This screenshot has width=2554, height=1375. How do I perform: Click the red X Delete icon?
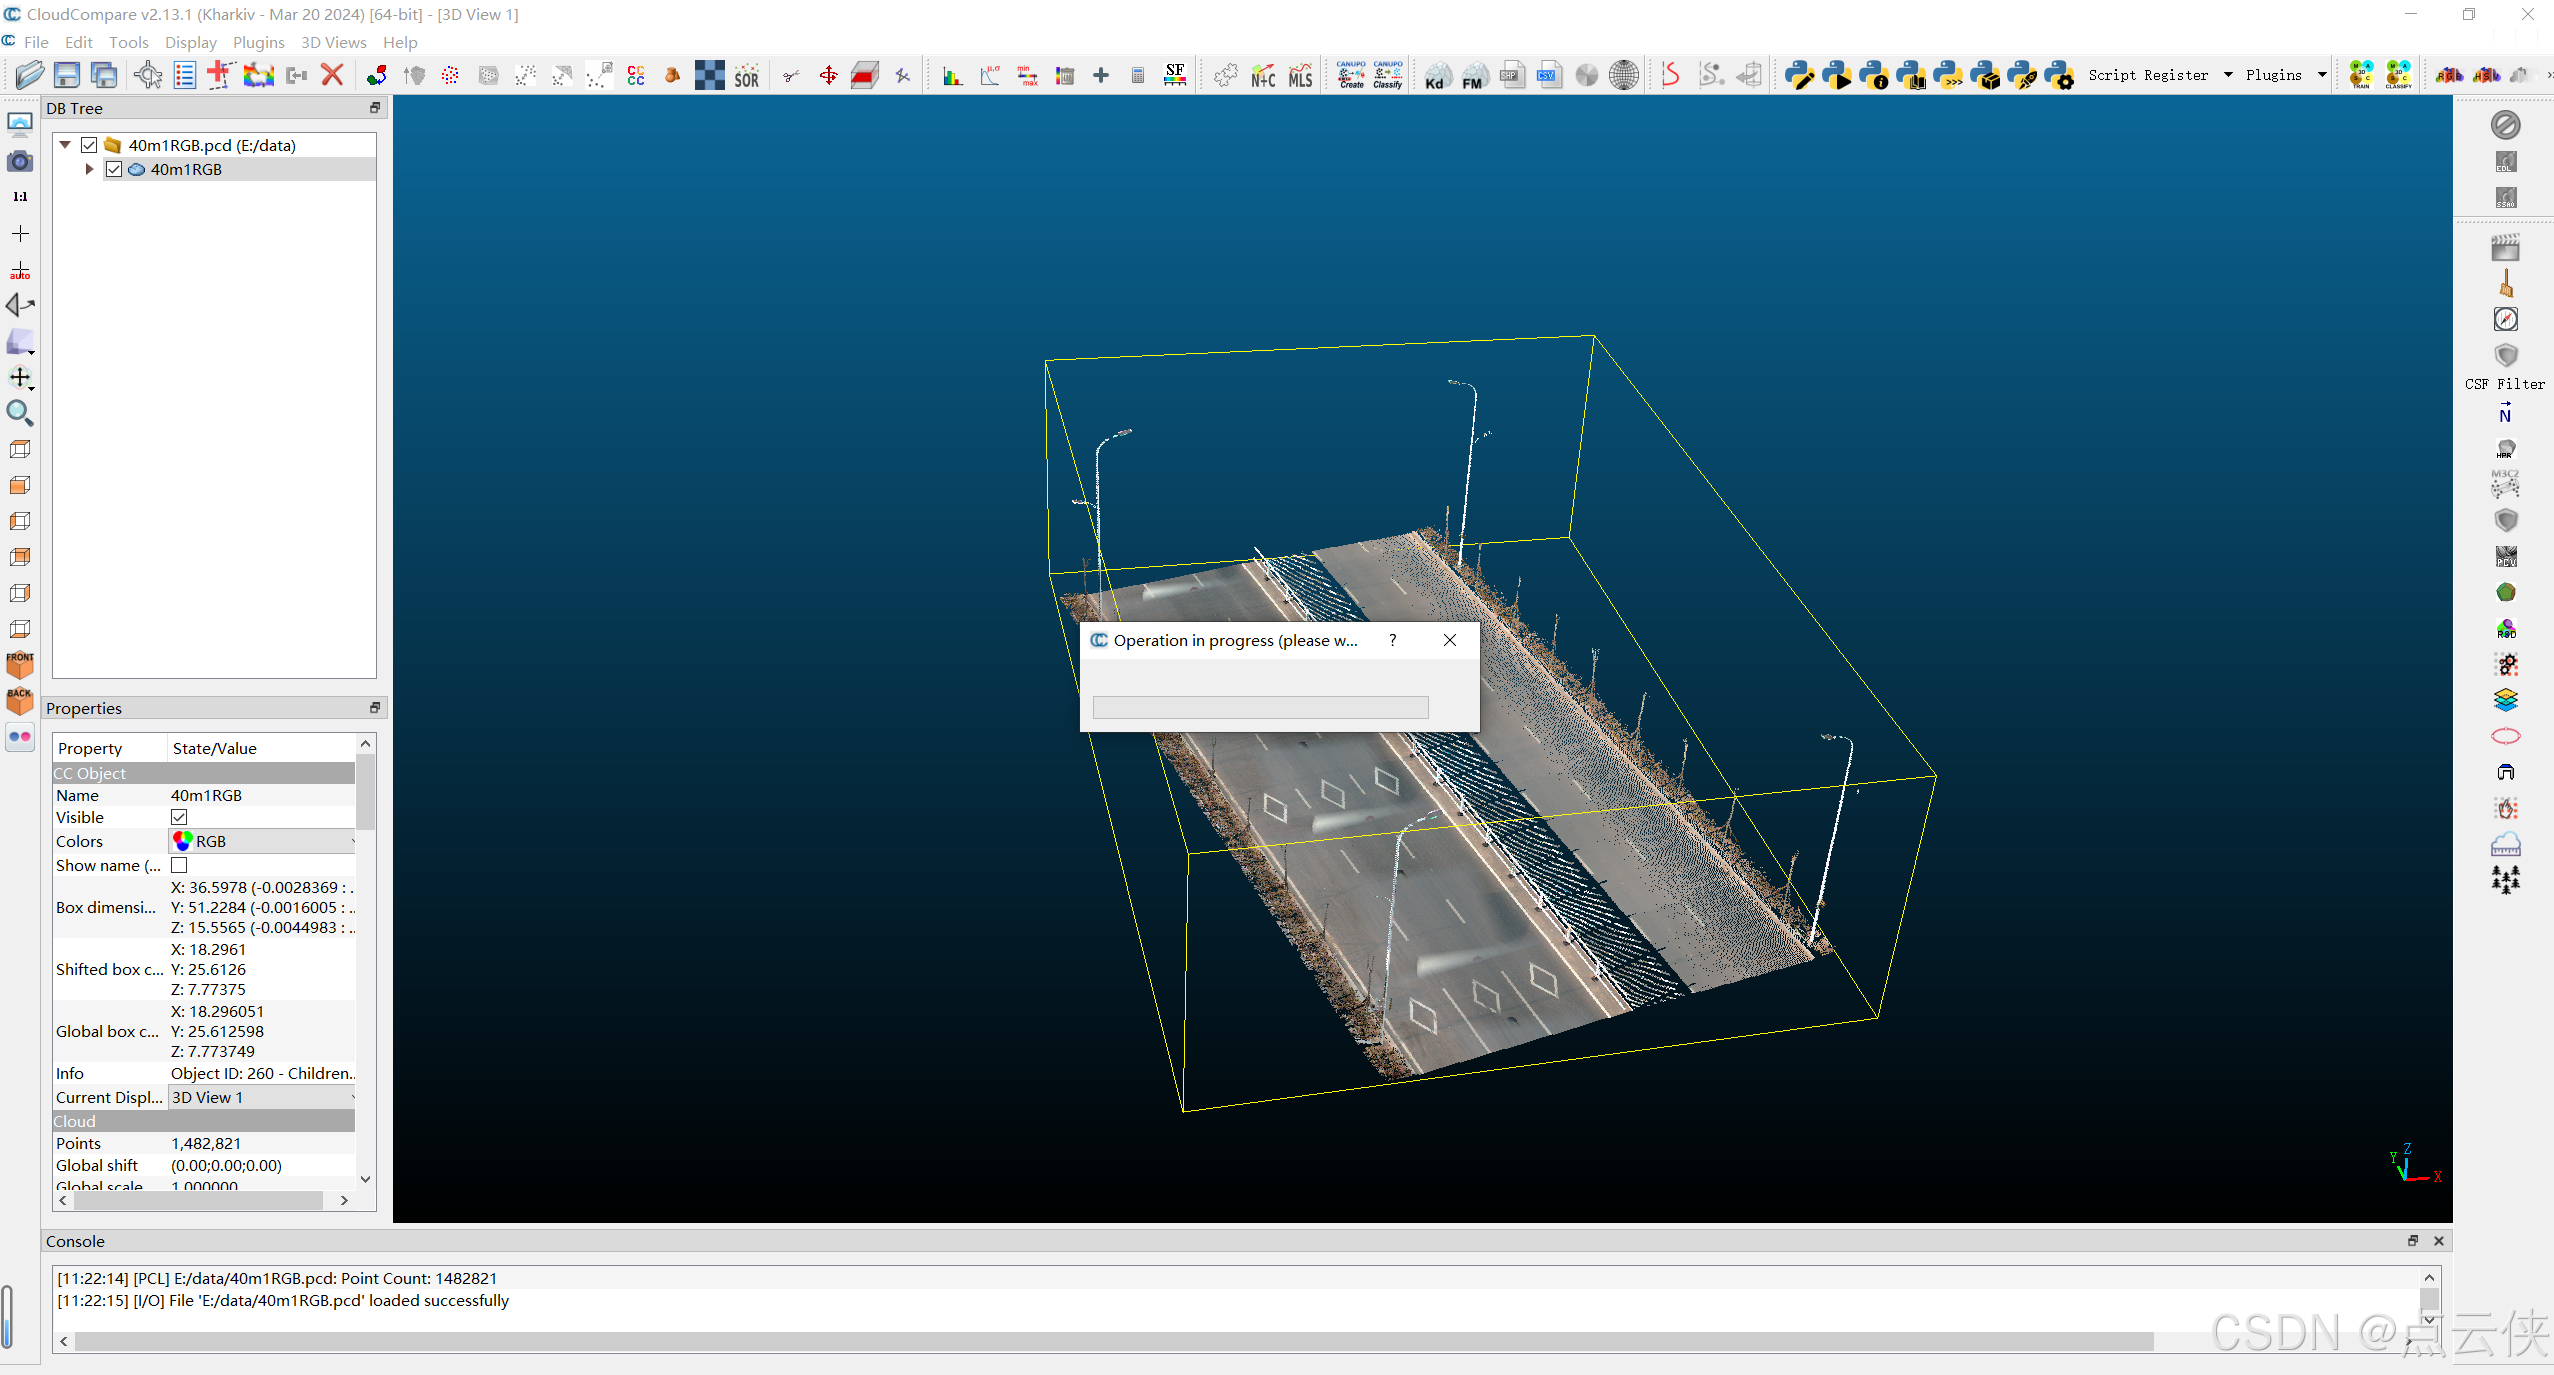tap(332, 75)
